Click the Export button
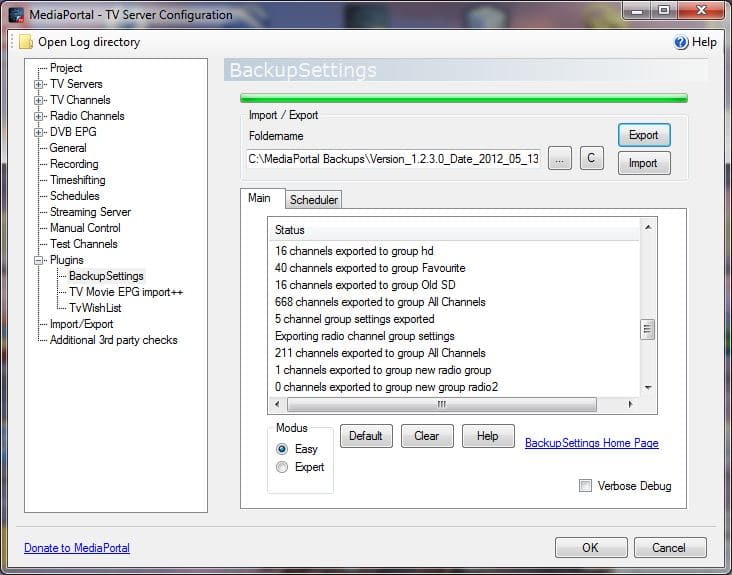This screenshot has height=575, width=732. (x=644, y=135)
